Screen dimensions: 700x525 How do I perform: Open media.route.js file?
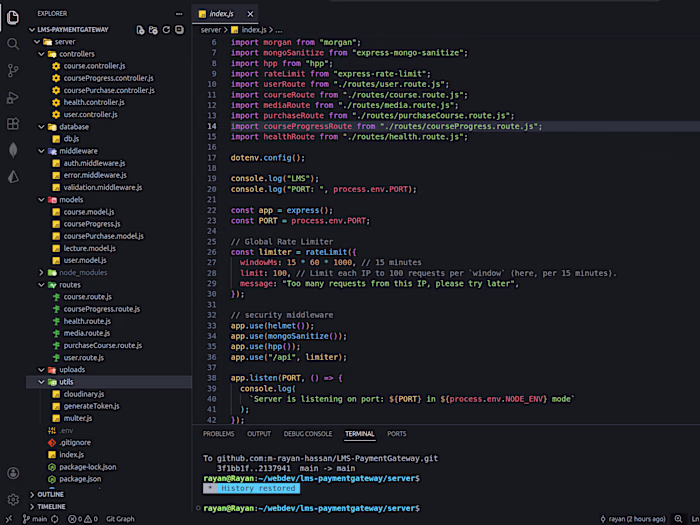[87, 333]
